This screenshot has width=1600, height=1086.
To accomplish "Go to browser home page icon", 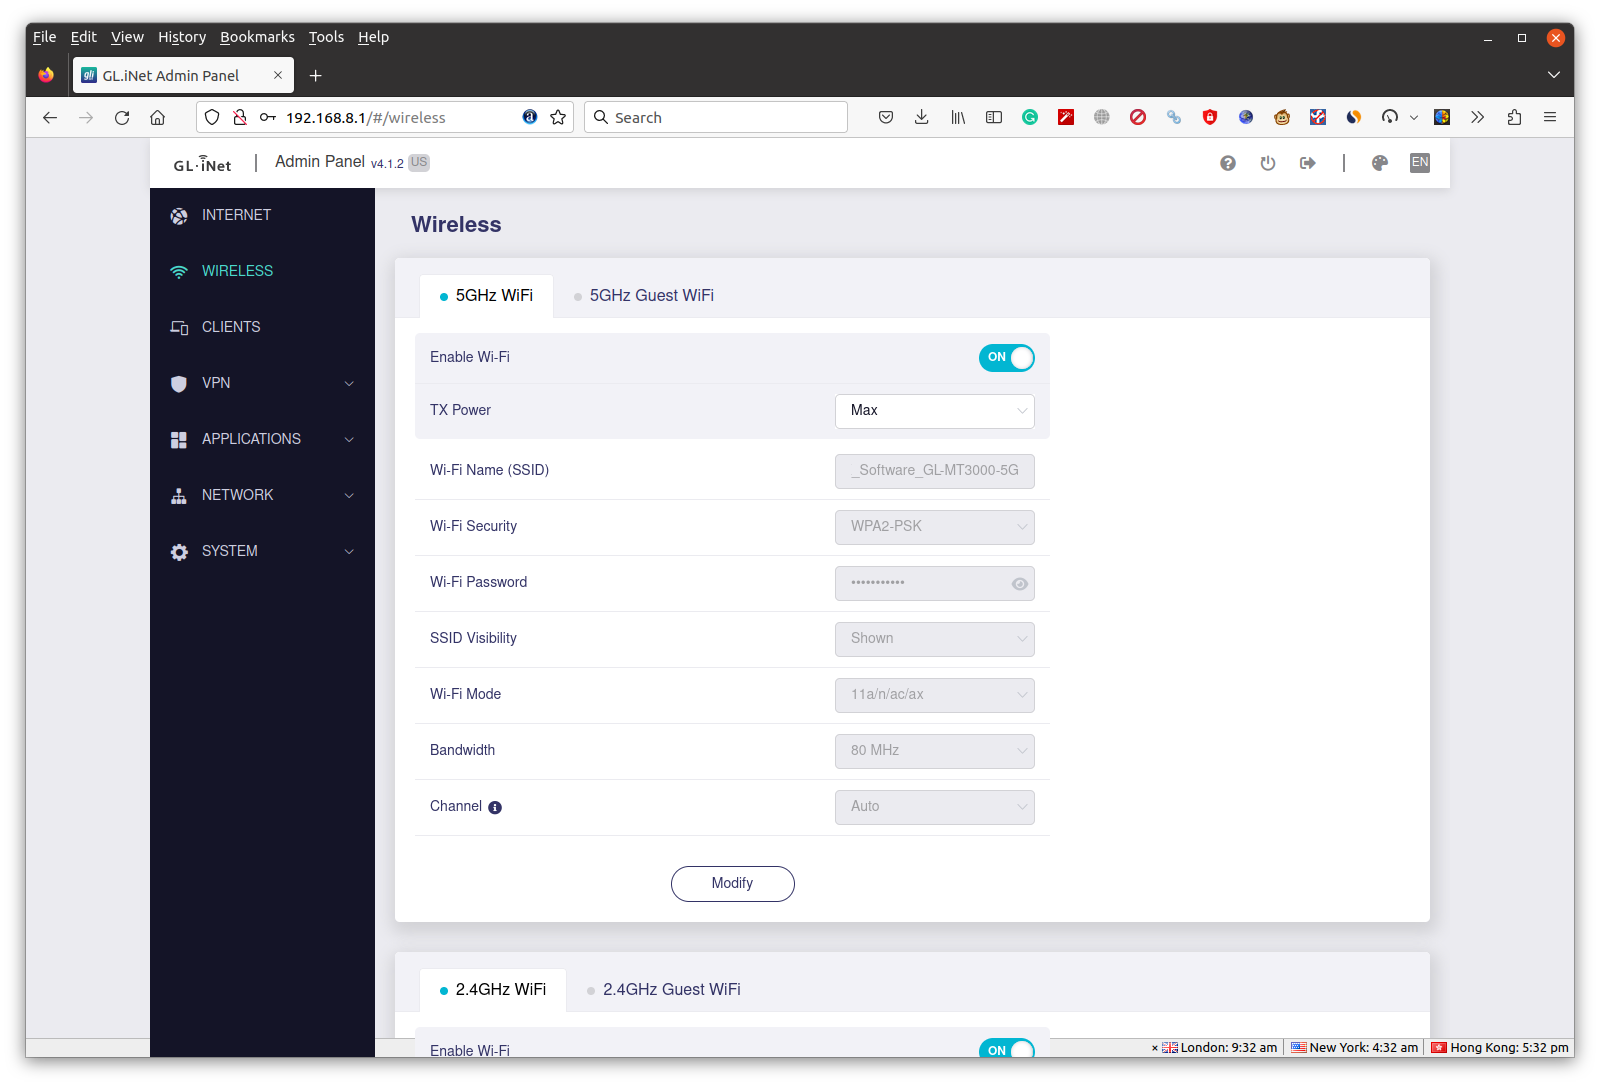I will 157,117.
